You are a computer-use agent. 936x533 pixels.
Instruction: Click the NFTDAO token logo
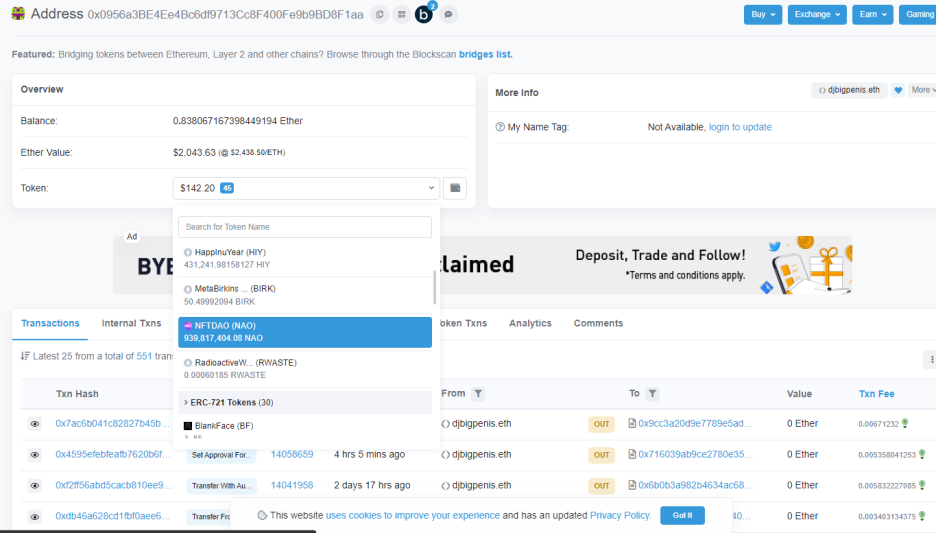[x=187, y=326]
